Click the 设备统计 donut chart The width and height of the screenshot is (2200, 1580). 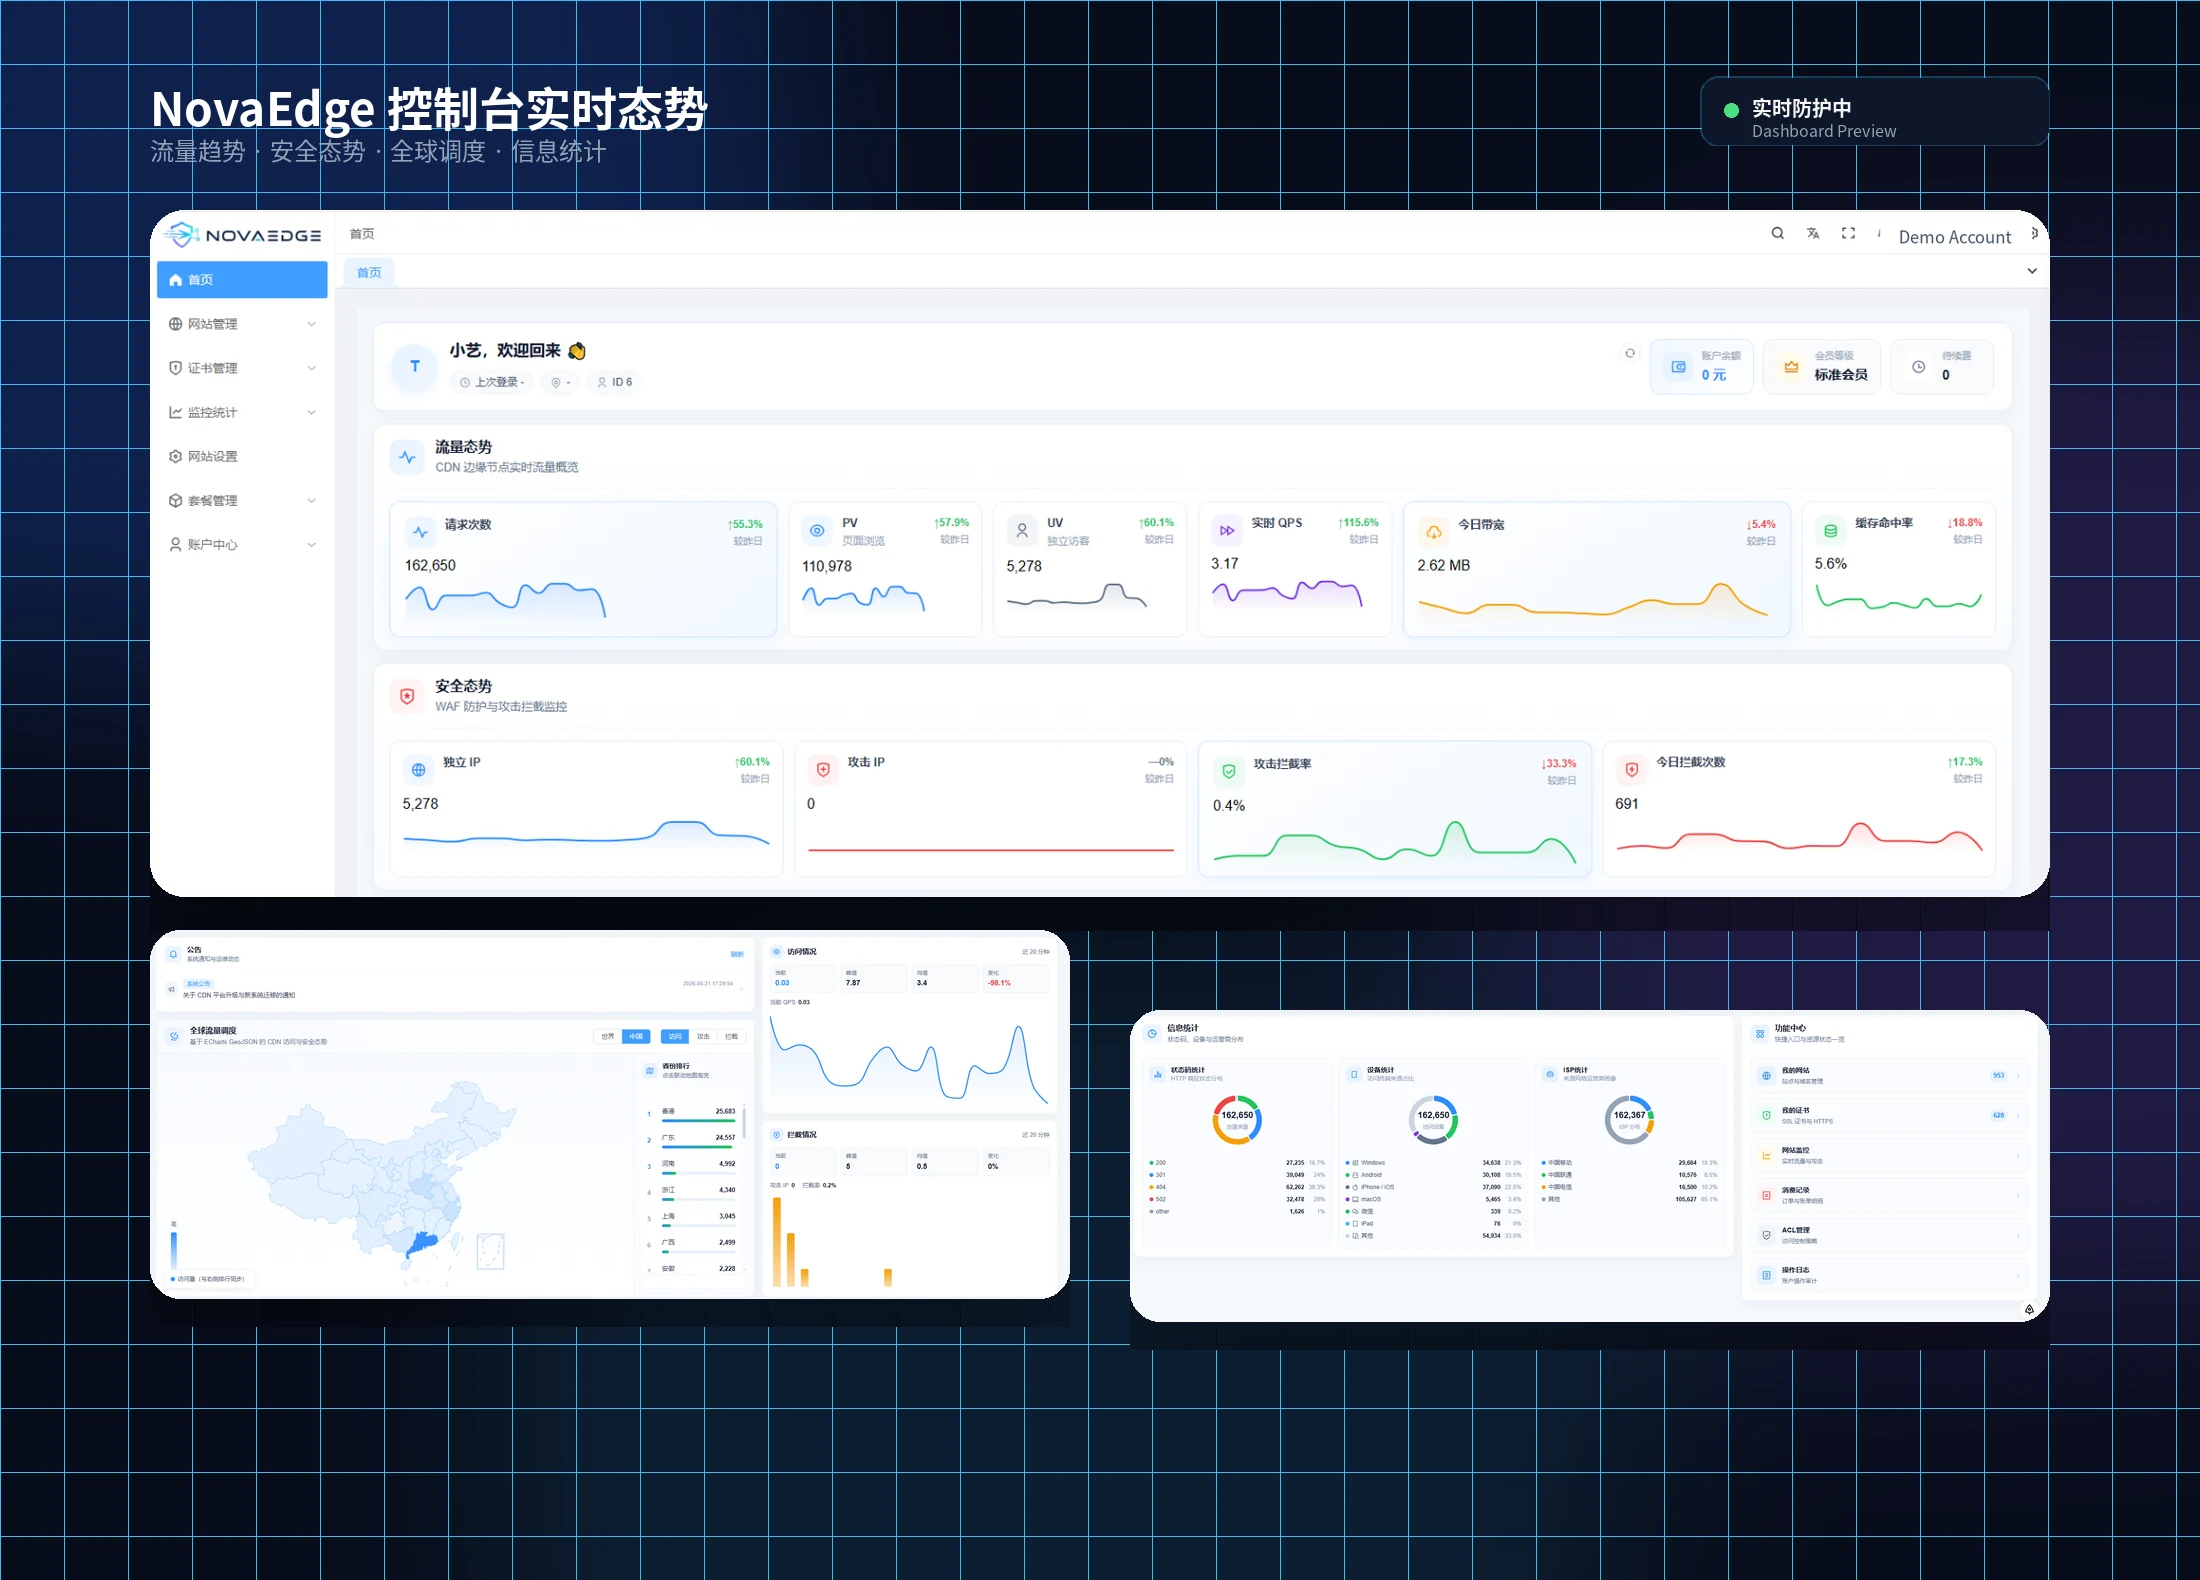(x=1433, y=1119)
